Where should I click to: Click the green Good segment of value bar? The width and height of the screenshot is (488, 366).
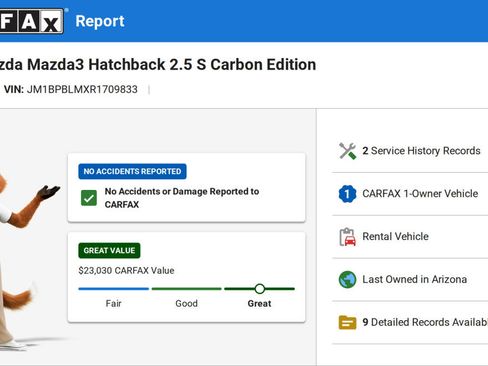click(x=187, y=289)
